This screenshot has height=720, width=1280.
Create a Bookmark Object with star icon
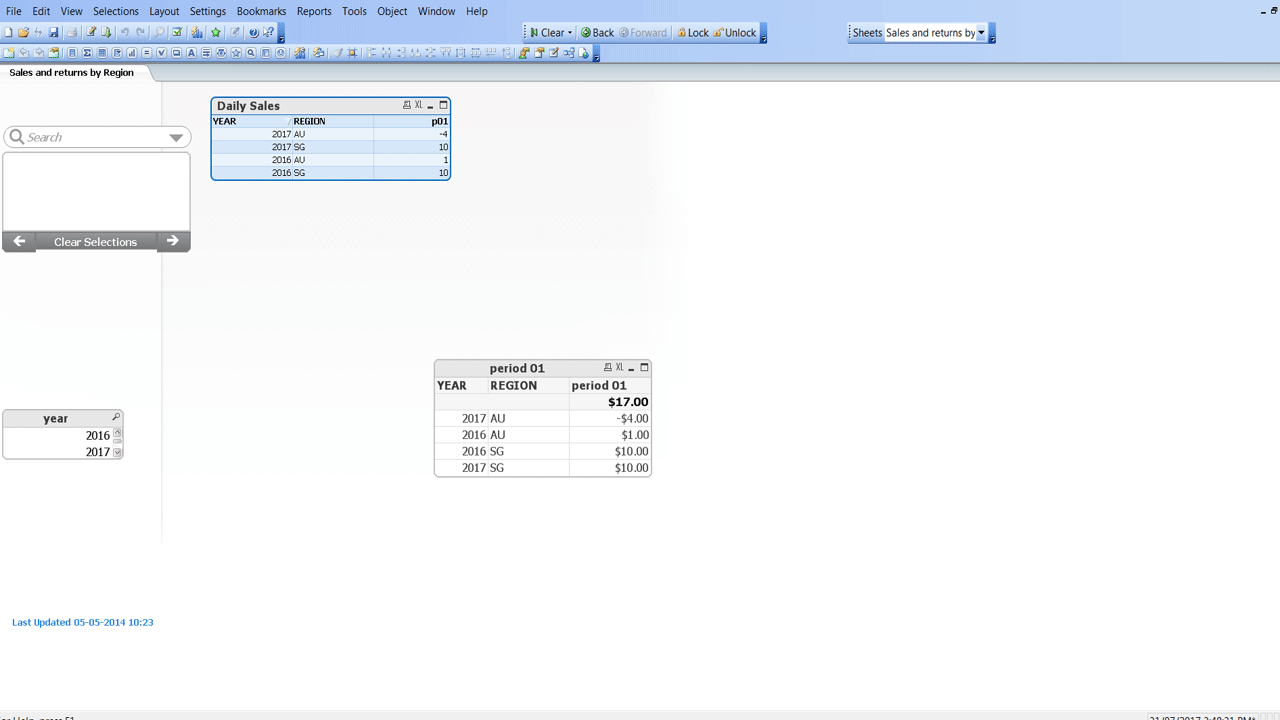(x=236, y=53)
